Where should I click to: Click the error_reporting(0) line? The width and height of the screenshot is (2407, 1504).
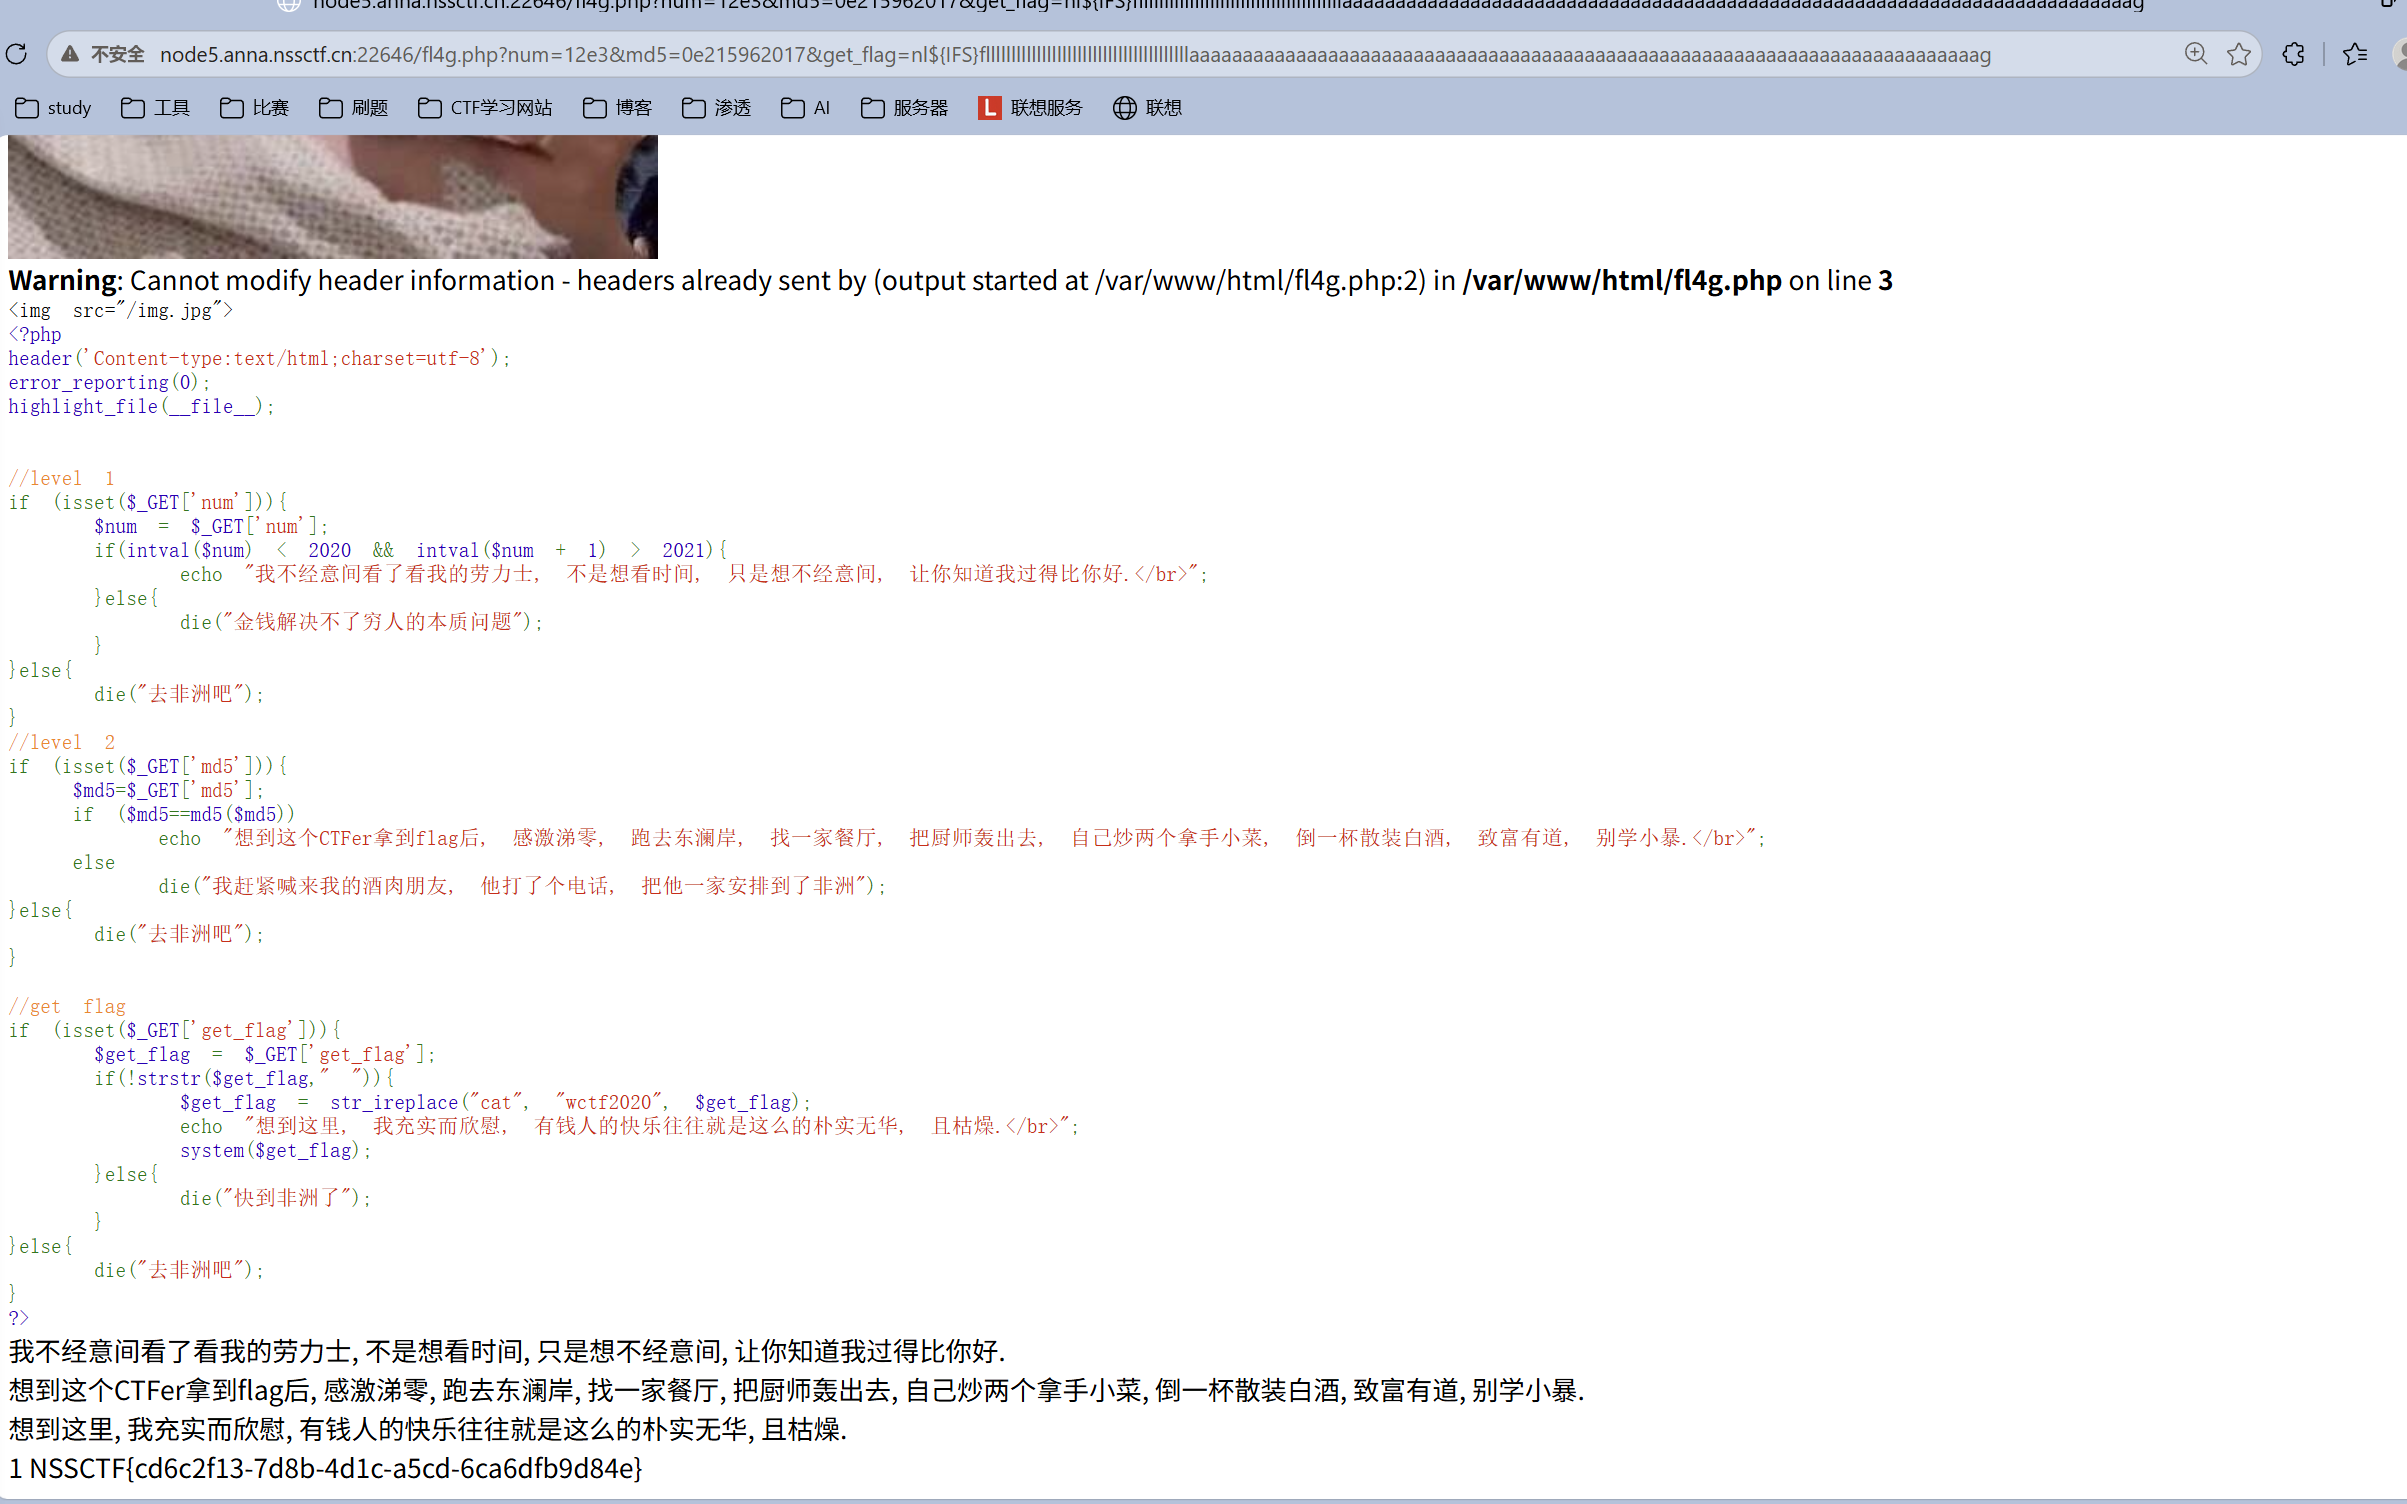109,382
